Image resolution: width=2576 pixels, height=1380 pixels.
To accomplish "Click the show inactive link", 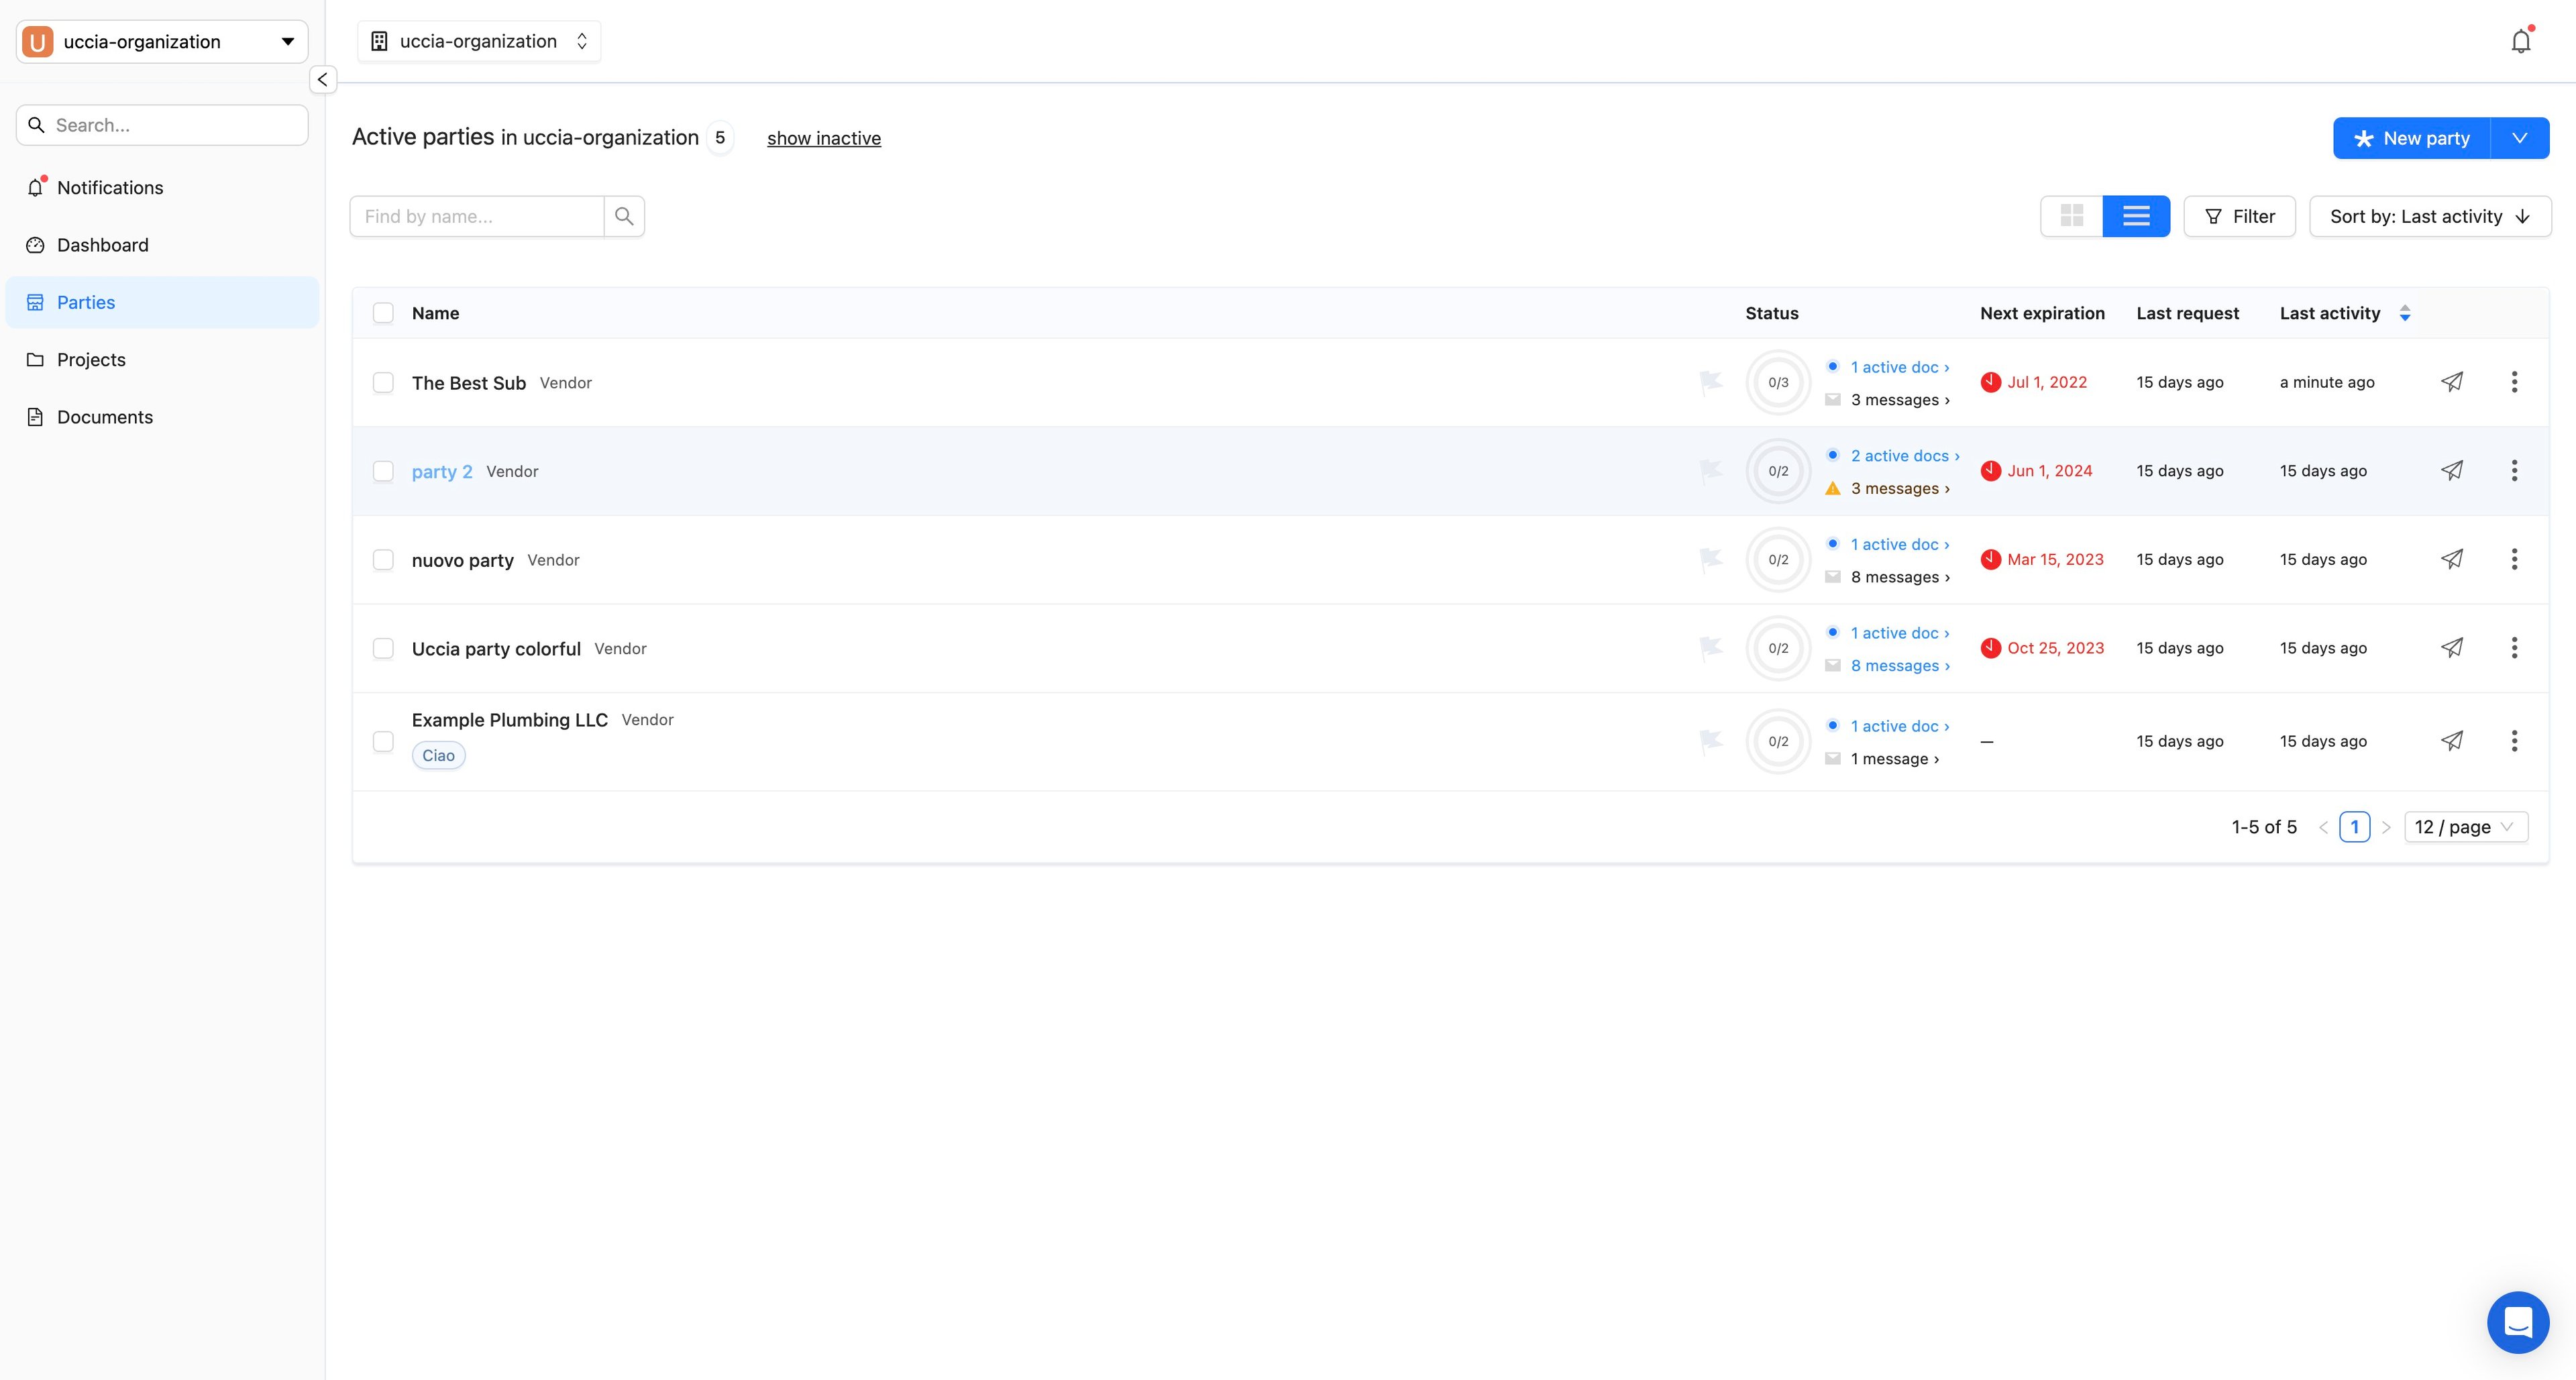I will pos(823,138).
